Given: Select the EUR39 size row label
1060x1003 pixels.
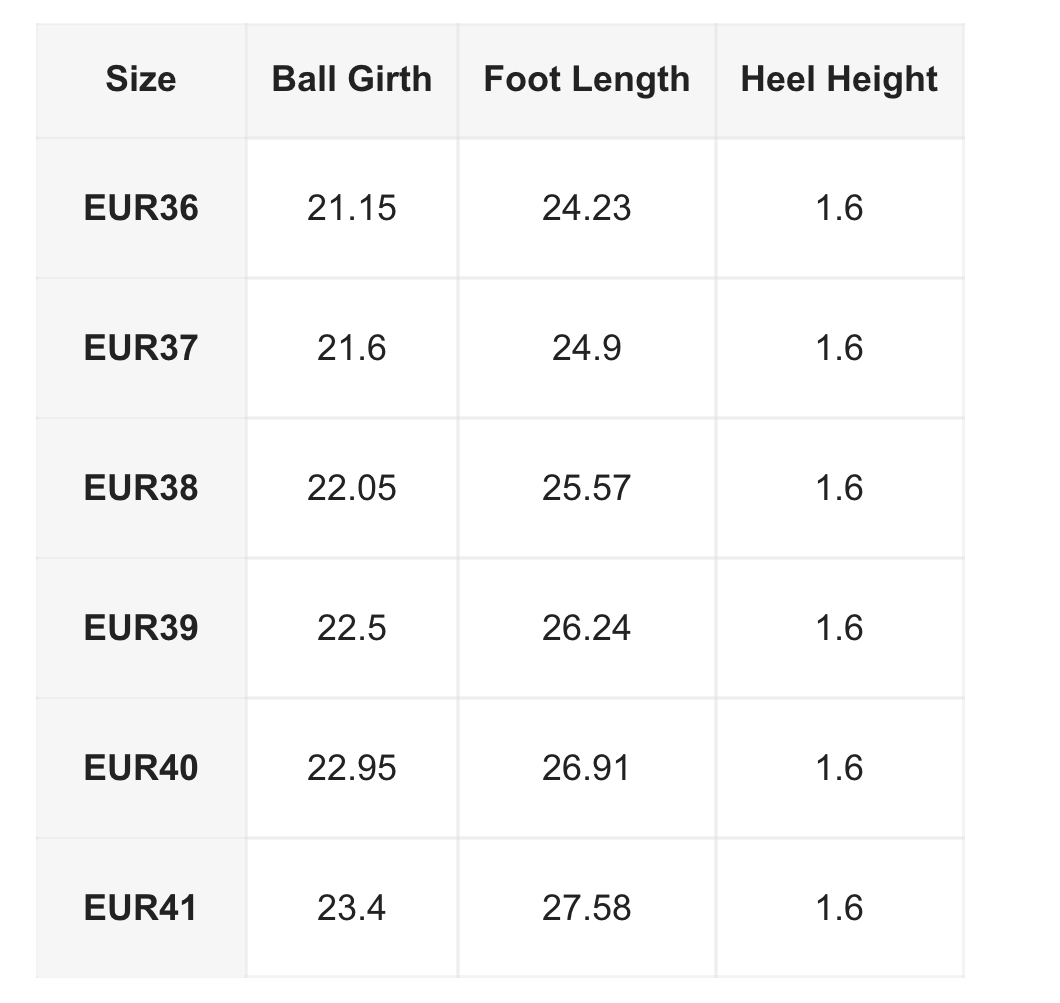Looking at the screenshot, I should pyautogui.click(x=141, y=628).
